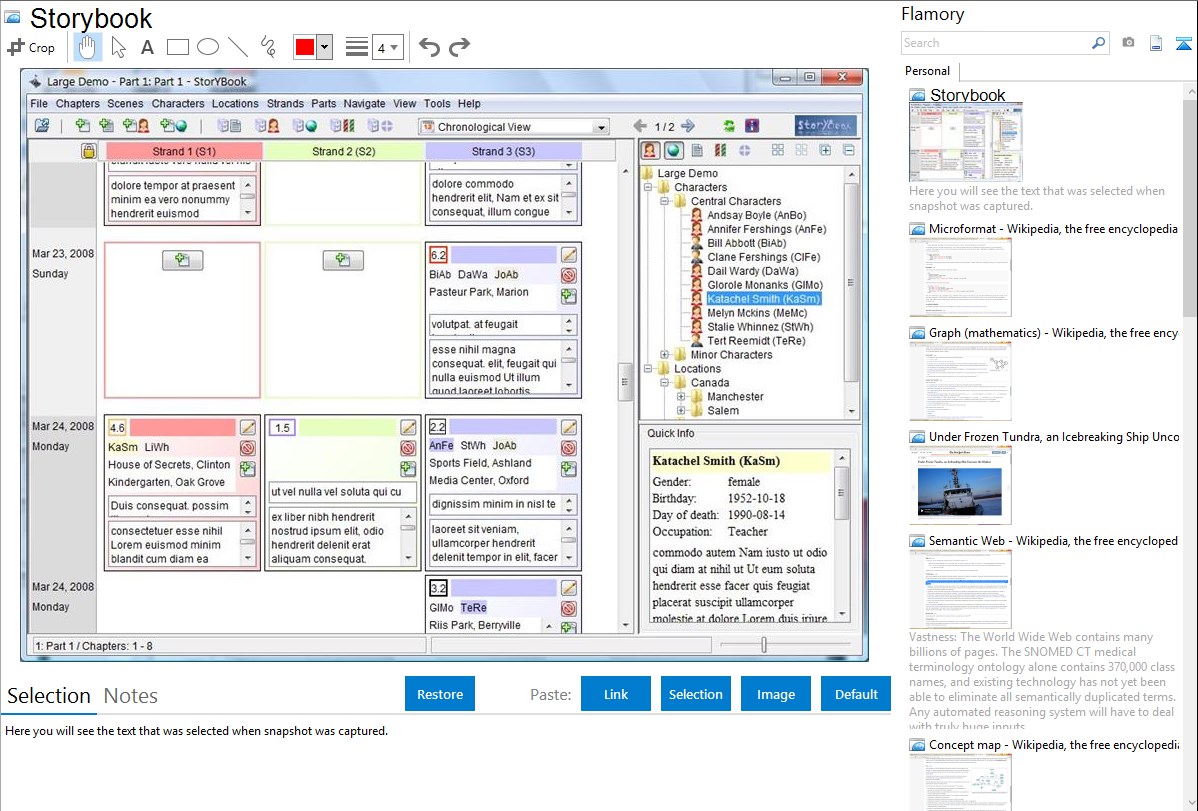
Task: Pick the freehand scribble tool
Action: click(x=268, y=47)
